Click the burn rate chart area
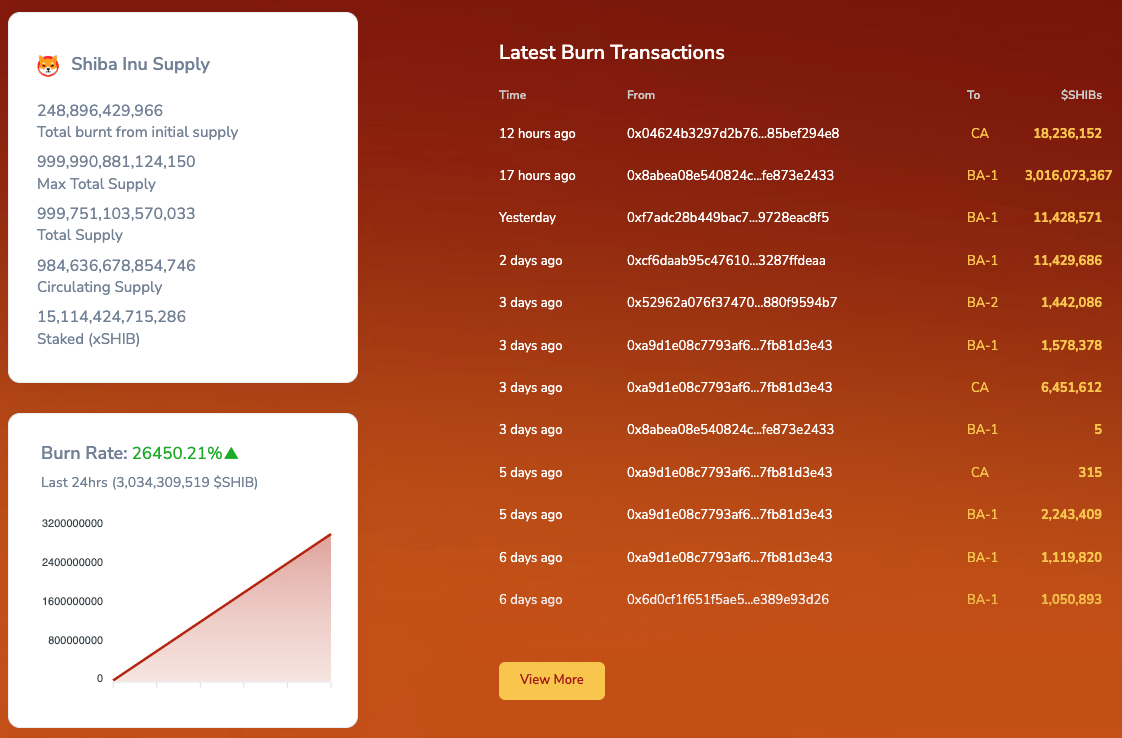The width and height of the screenshot is (1122, 738). (x=222, y=608)
